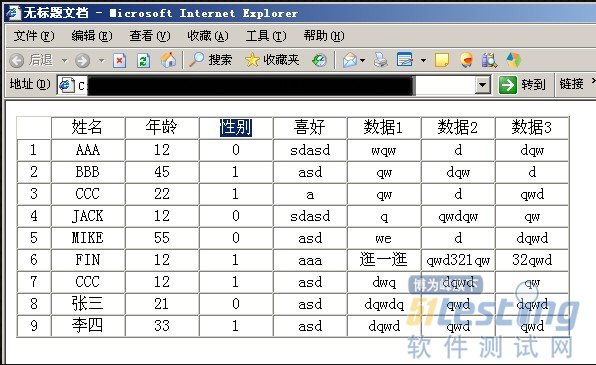Click the Mail envelope icon

[350, 60]
